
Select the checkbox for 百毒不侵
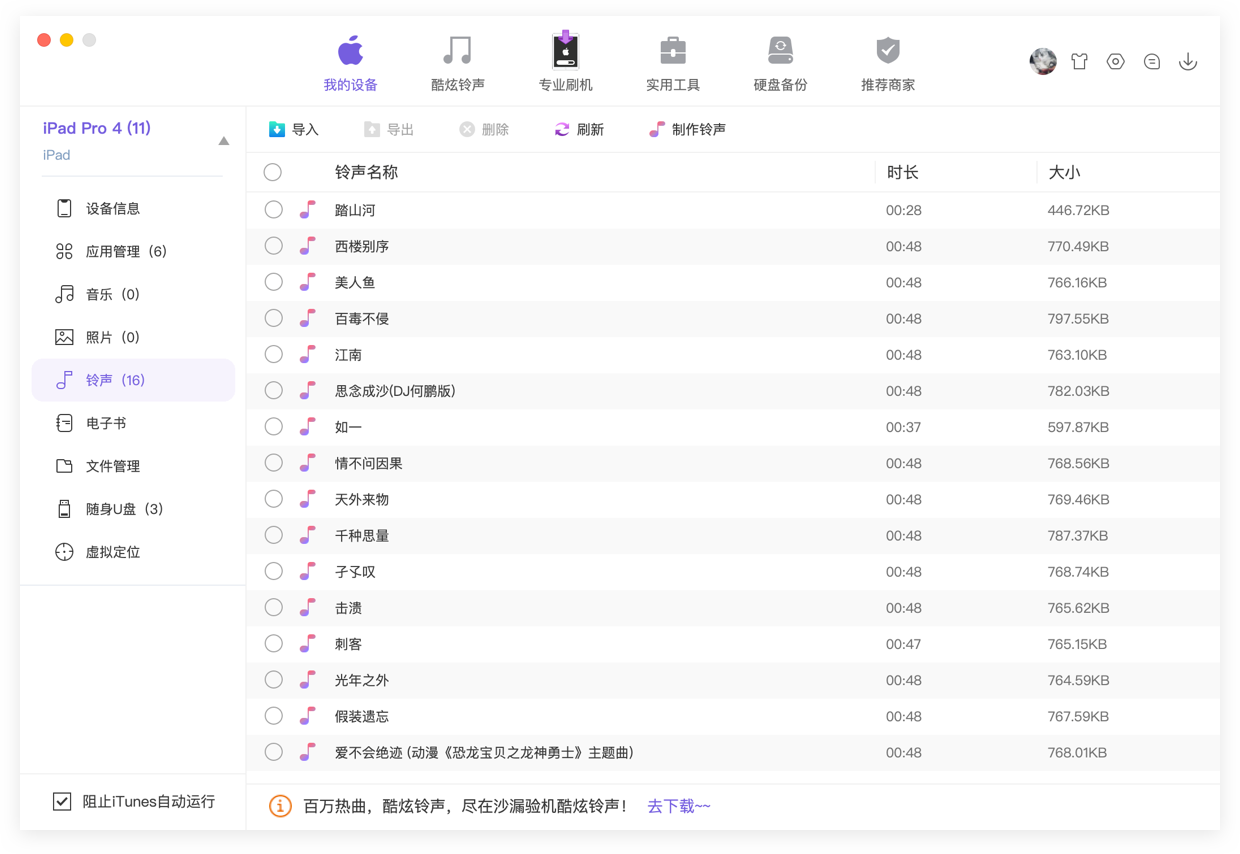tap(273, 318)
